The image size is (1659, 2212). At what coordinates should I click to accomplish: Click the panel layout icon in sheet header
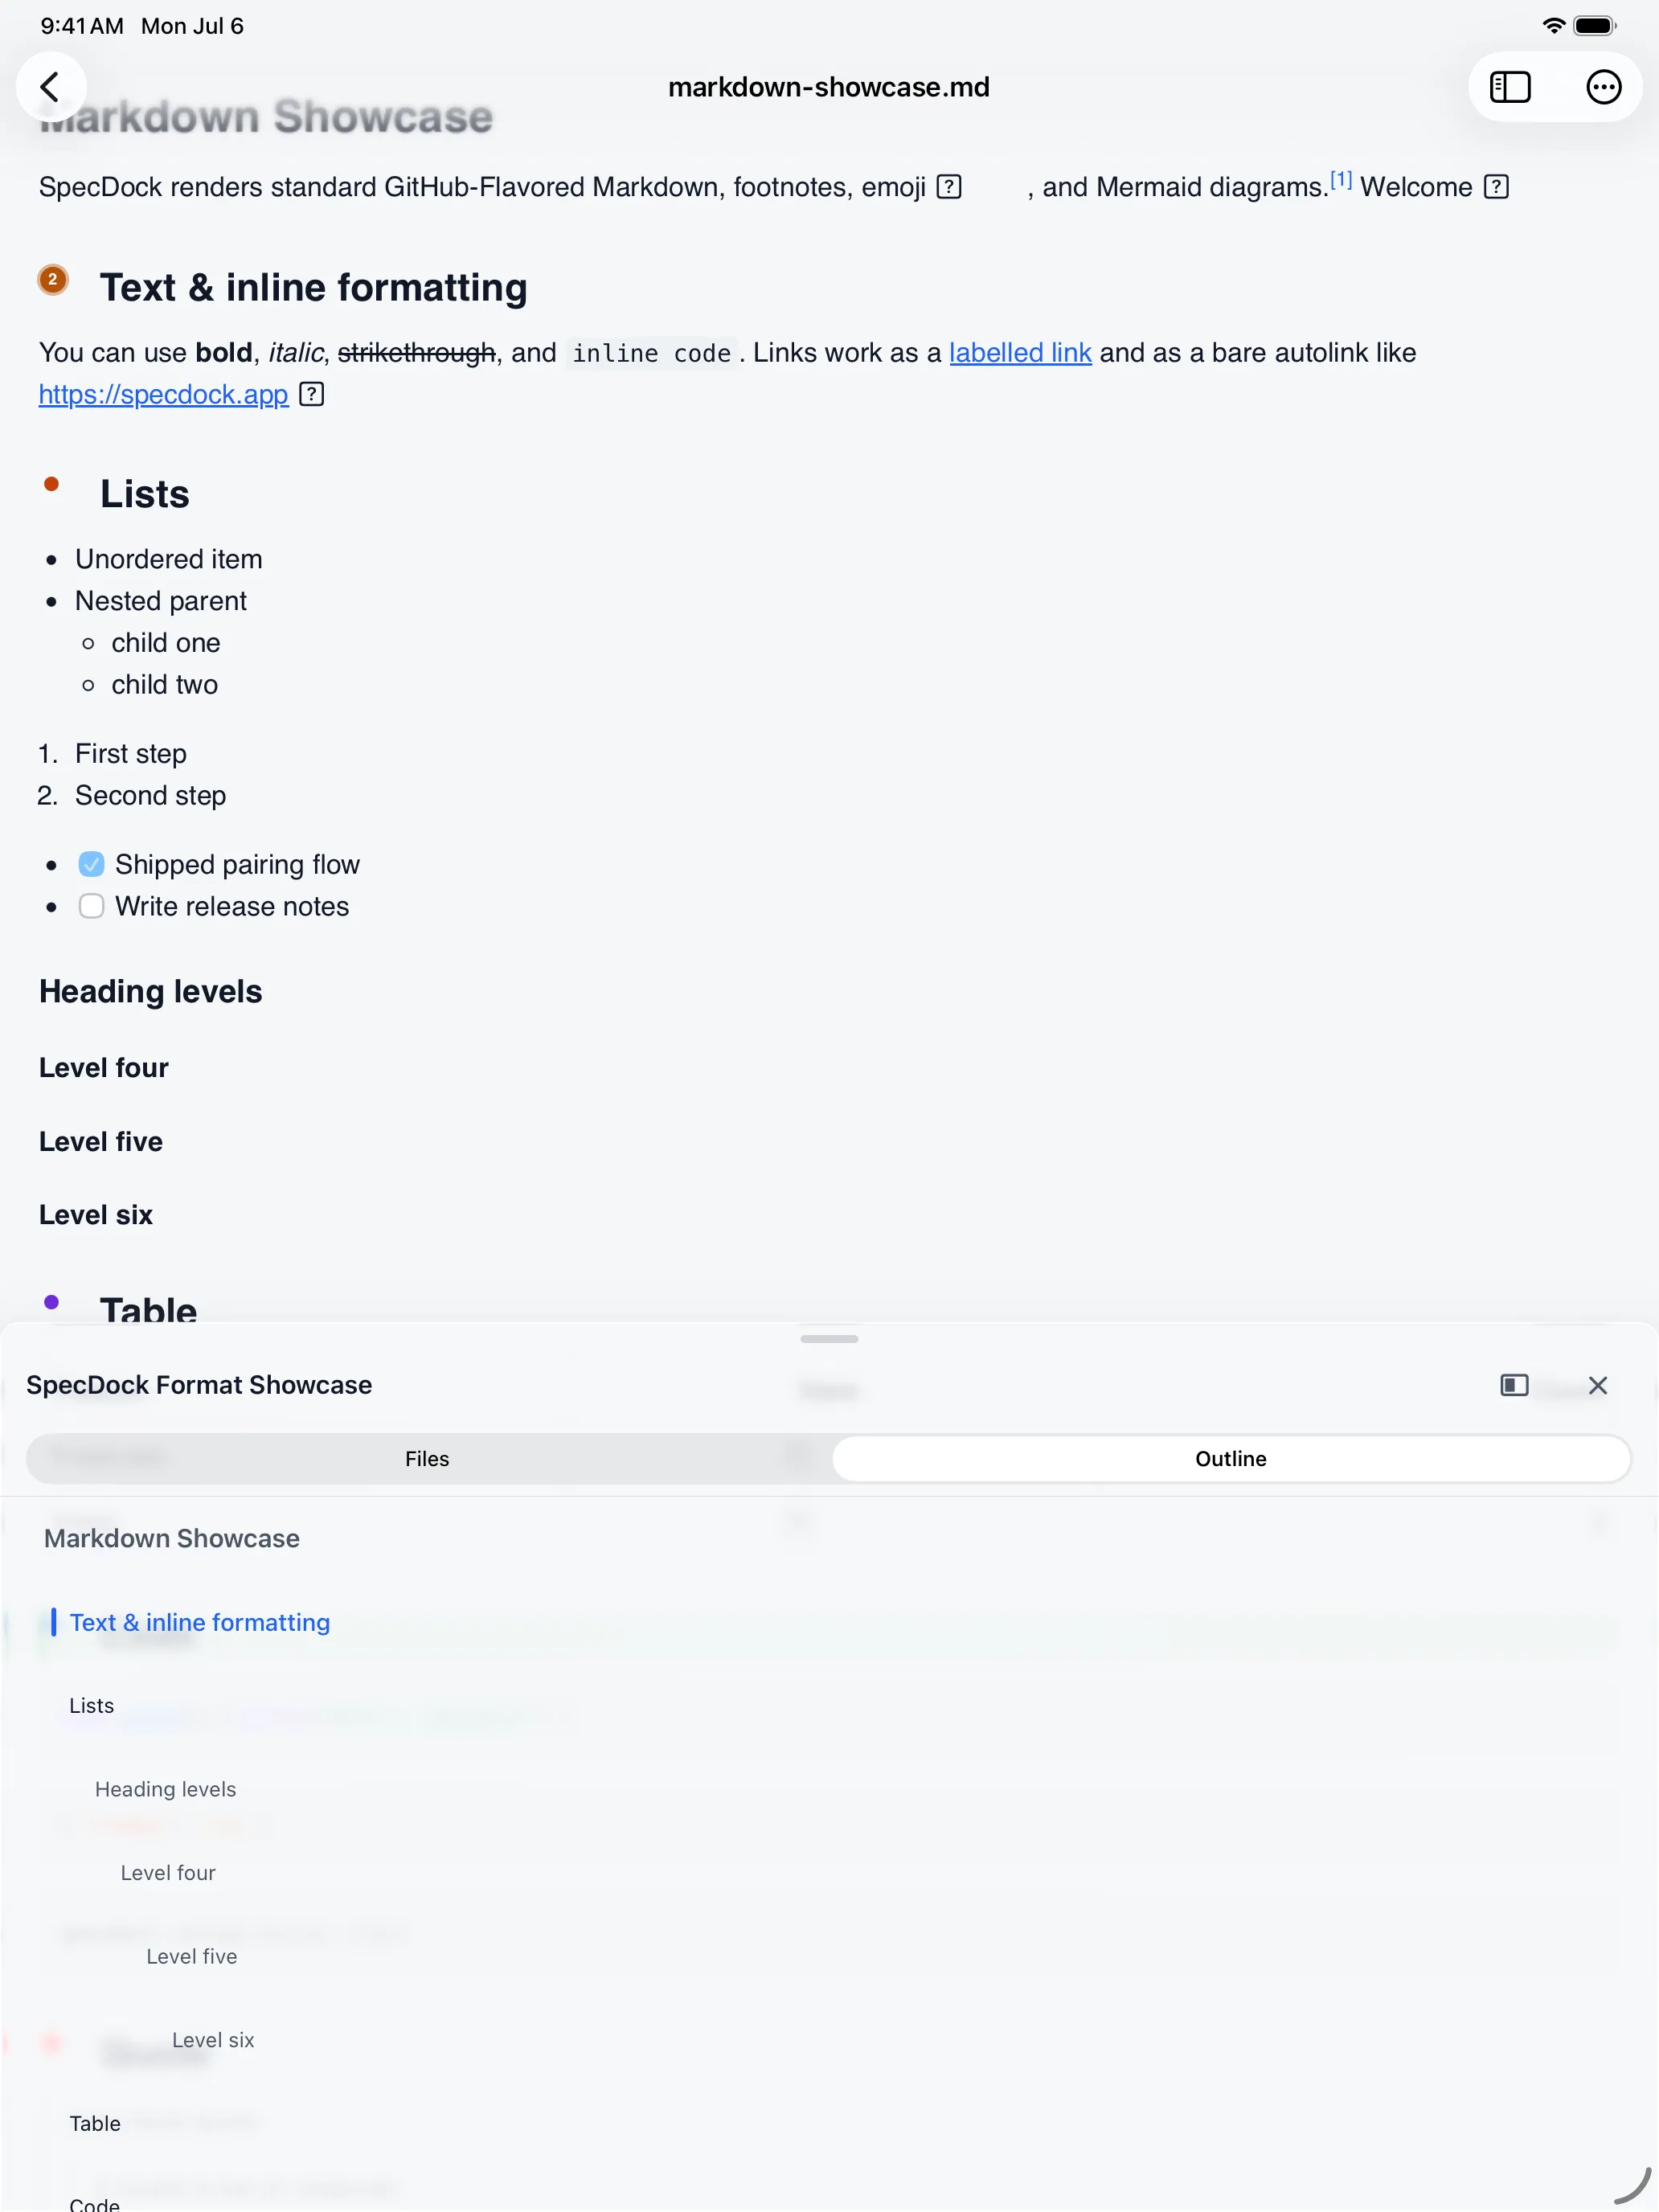[1514, 1385]
